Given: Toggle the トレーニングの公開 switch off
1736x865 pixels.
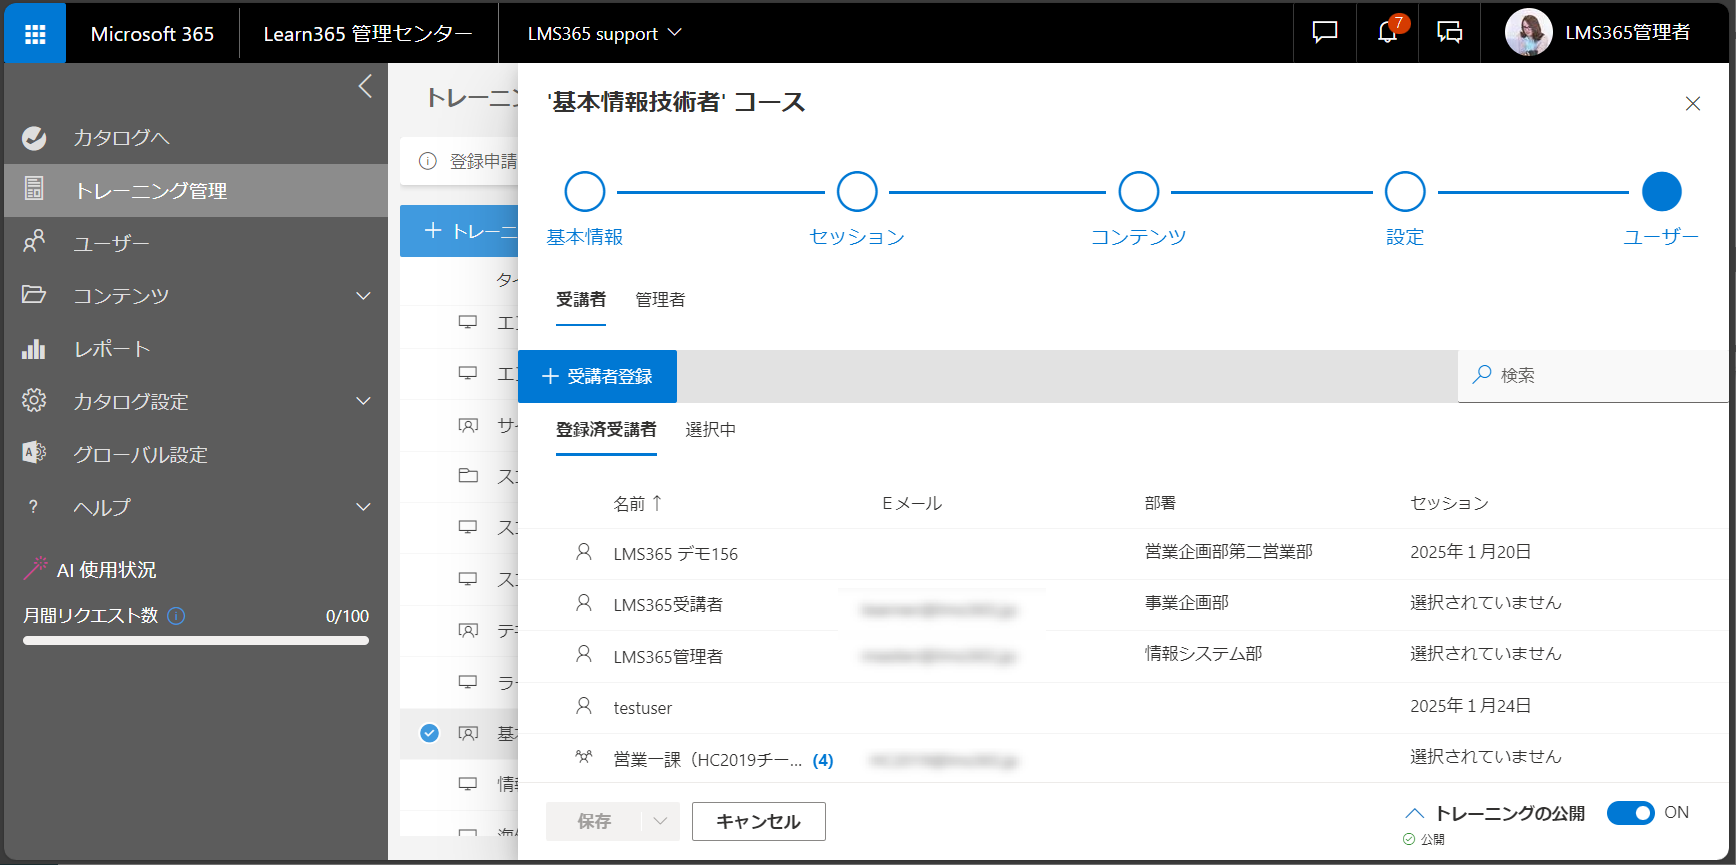Looking at the screenshot, I should [1631, 813].
